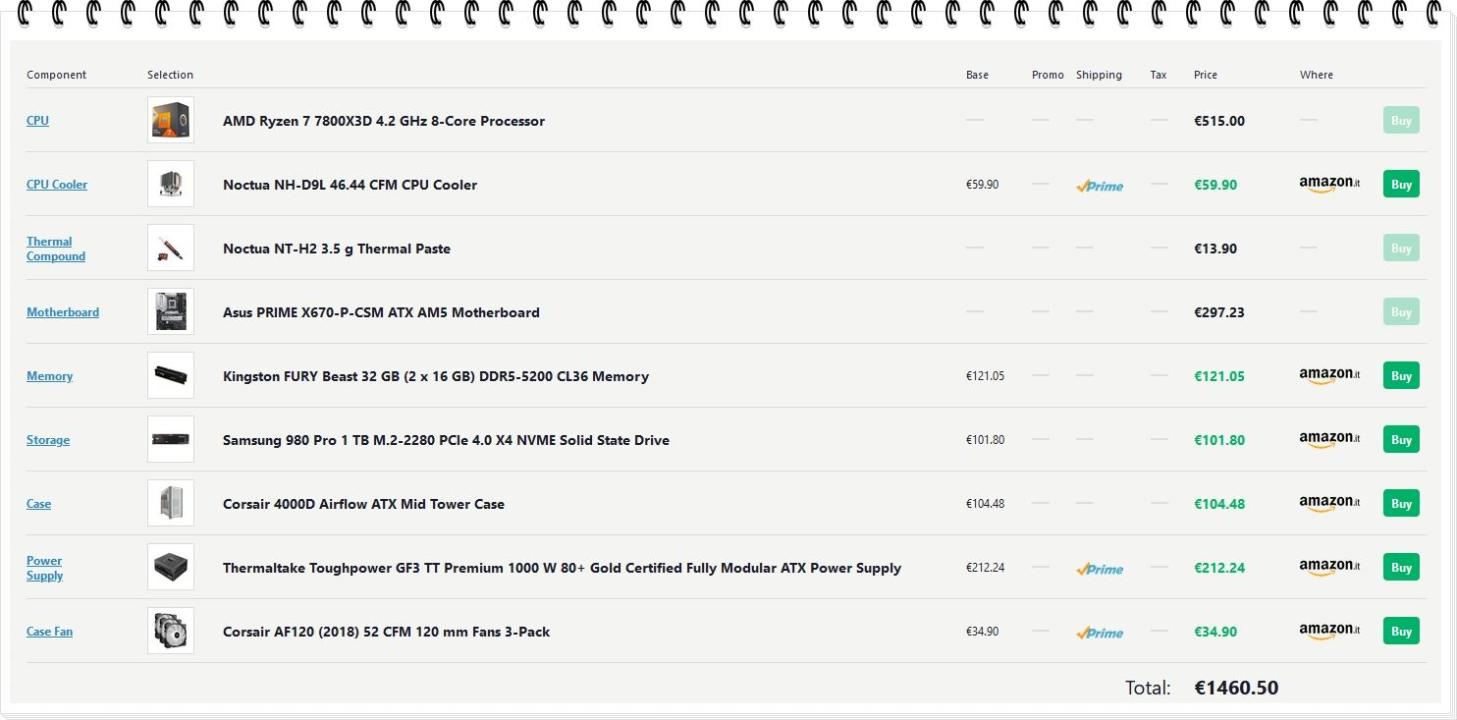The width and height of the screenshot is (1457, 720).
Task: Click the Corsair 4000D case thumbnail
Action: pyautogui.click(x=170, y=504)
